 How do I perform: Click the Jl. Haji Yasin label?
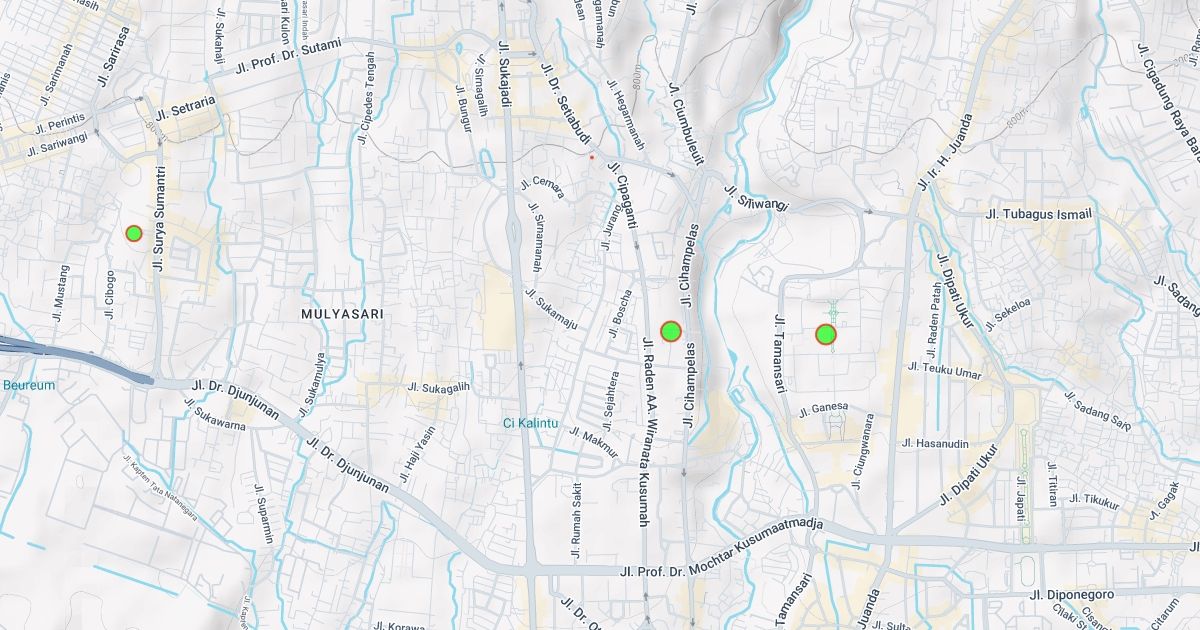tap(418, 454)
